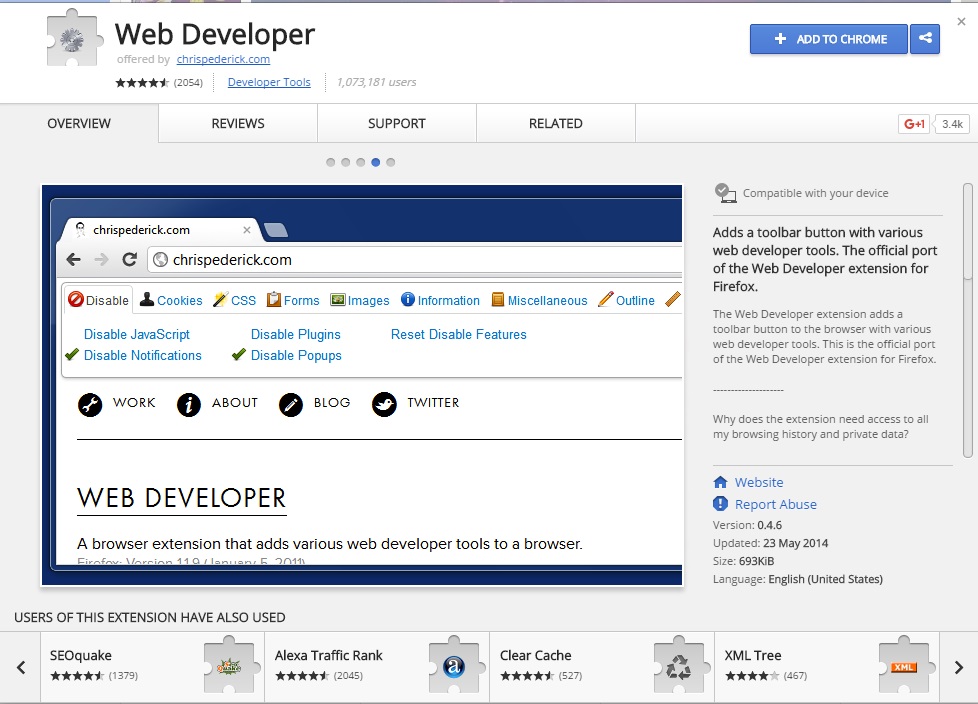
Task: Click Reset Disable Features in screenshot
Action: tap(458, 334)
